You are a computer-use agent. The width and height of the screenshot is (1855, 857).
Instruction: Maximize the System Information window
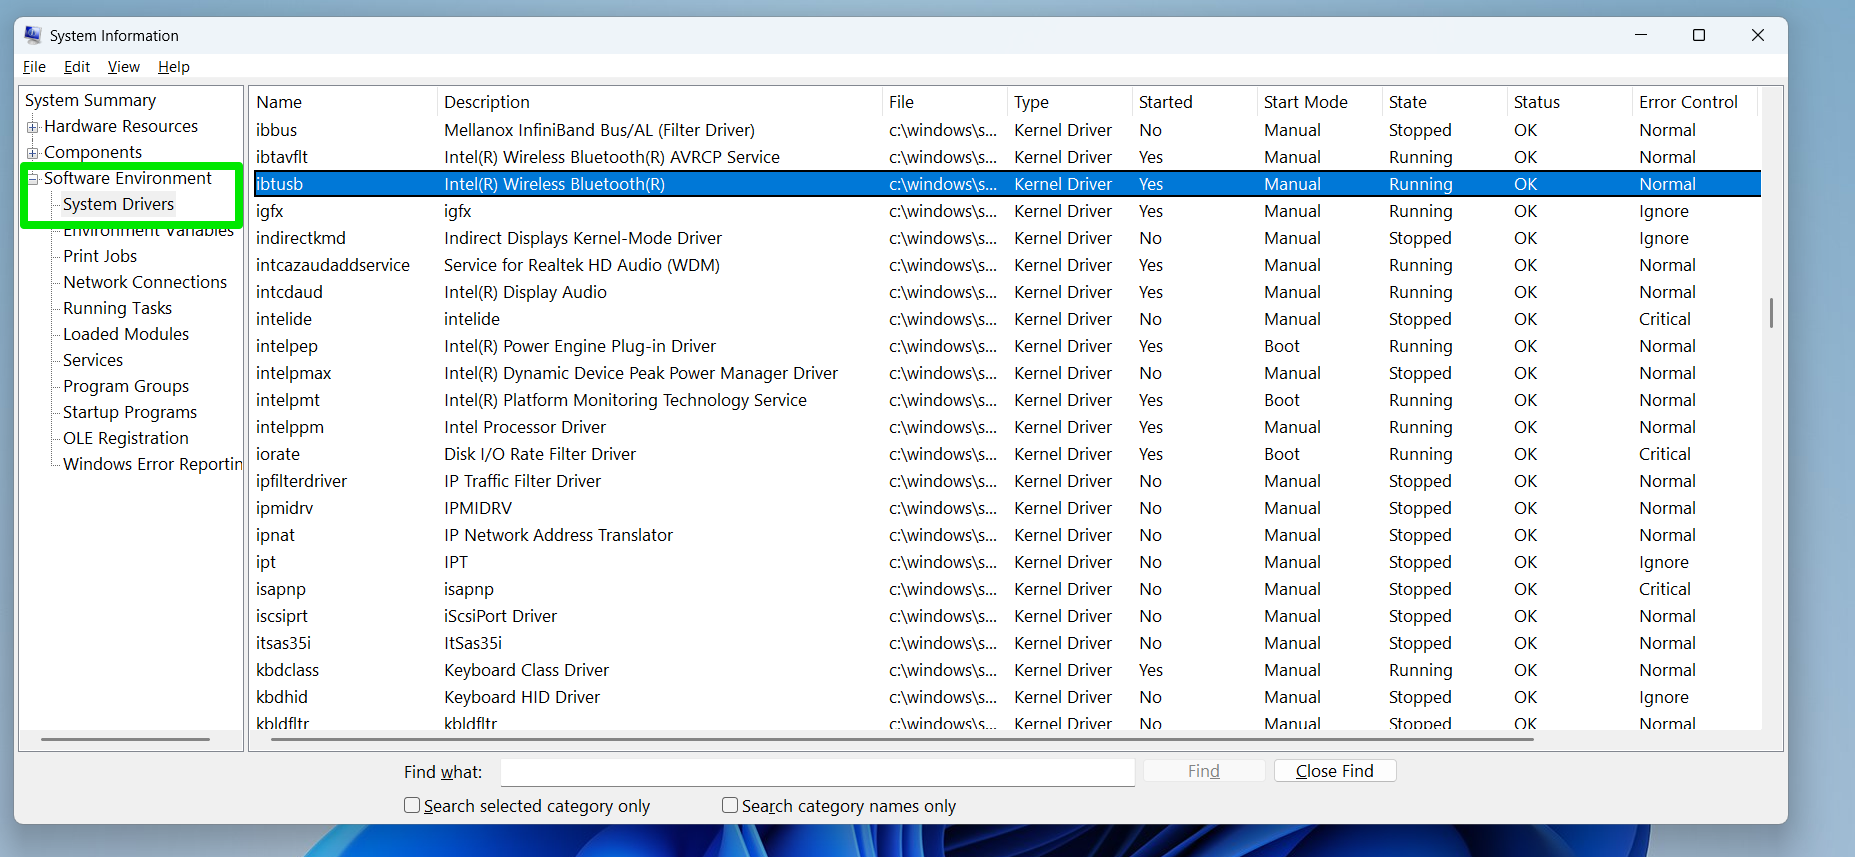tap(1698, 35)
